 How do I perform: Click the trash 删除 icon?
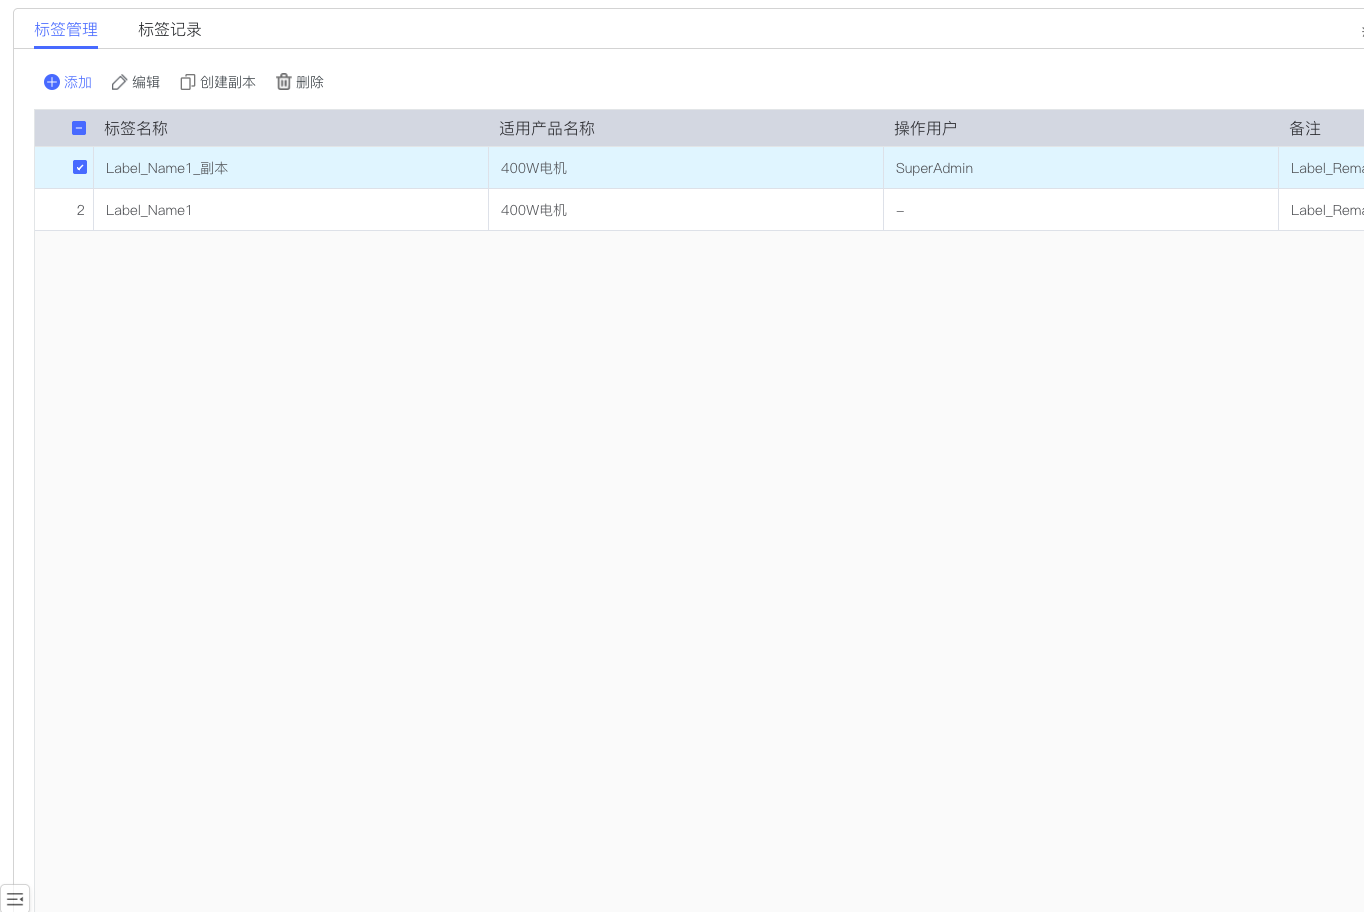[x=284, y=82]
